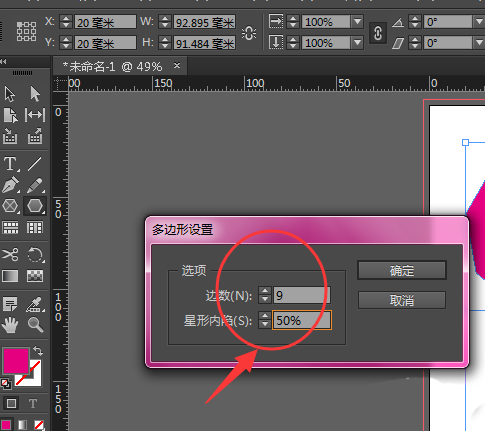Adjust H height stepper arrows
This screenshot has height=431, width=485.
coord(165,43)
